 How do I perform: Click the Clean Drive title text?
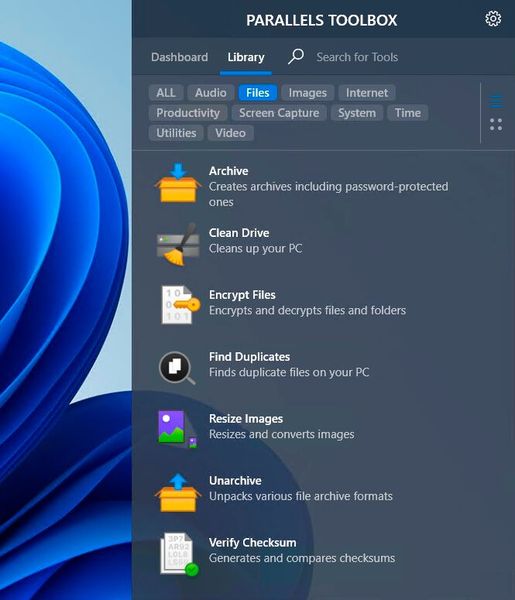[239, 233]
